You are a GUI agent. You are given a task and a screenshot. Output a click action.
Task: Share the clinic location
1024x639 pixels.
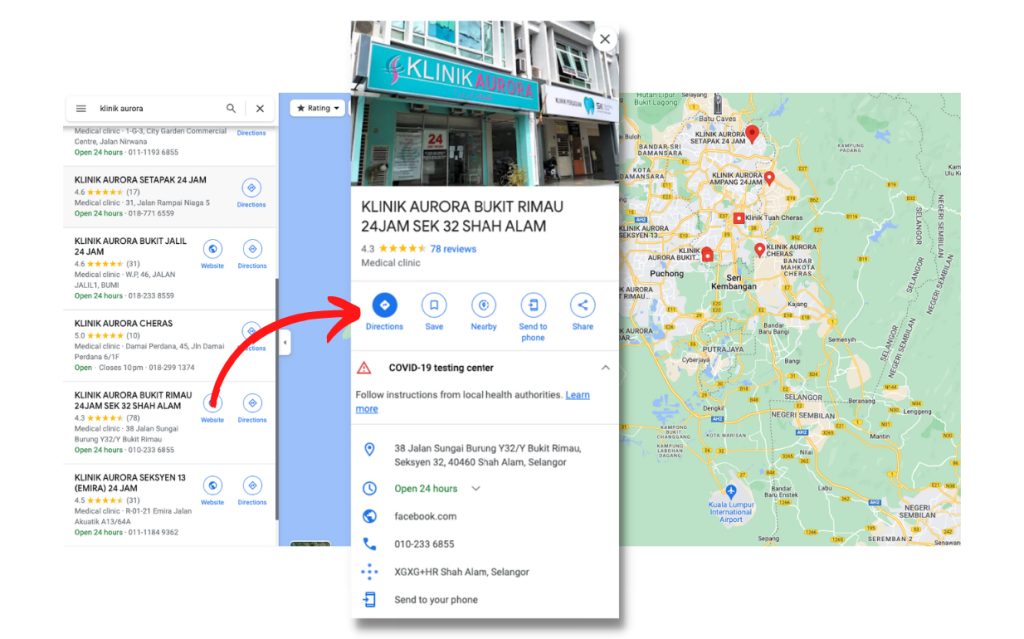583,312
